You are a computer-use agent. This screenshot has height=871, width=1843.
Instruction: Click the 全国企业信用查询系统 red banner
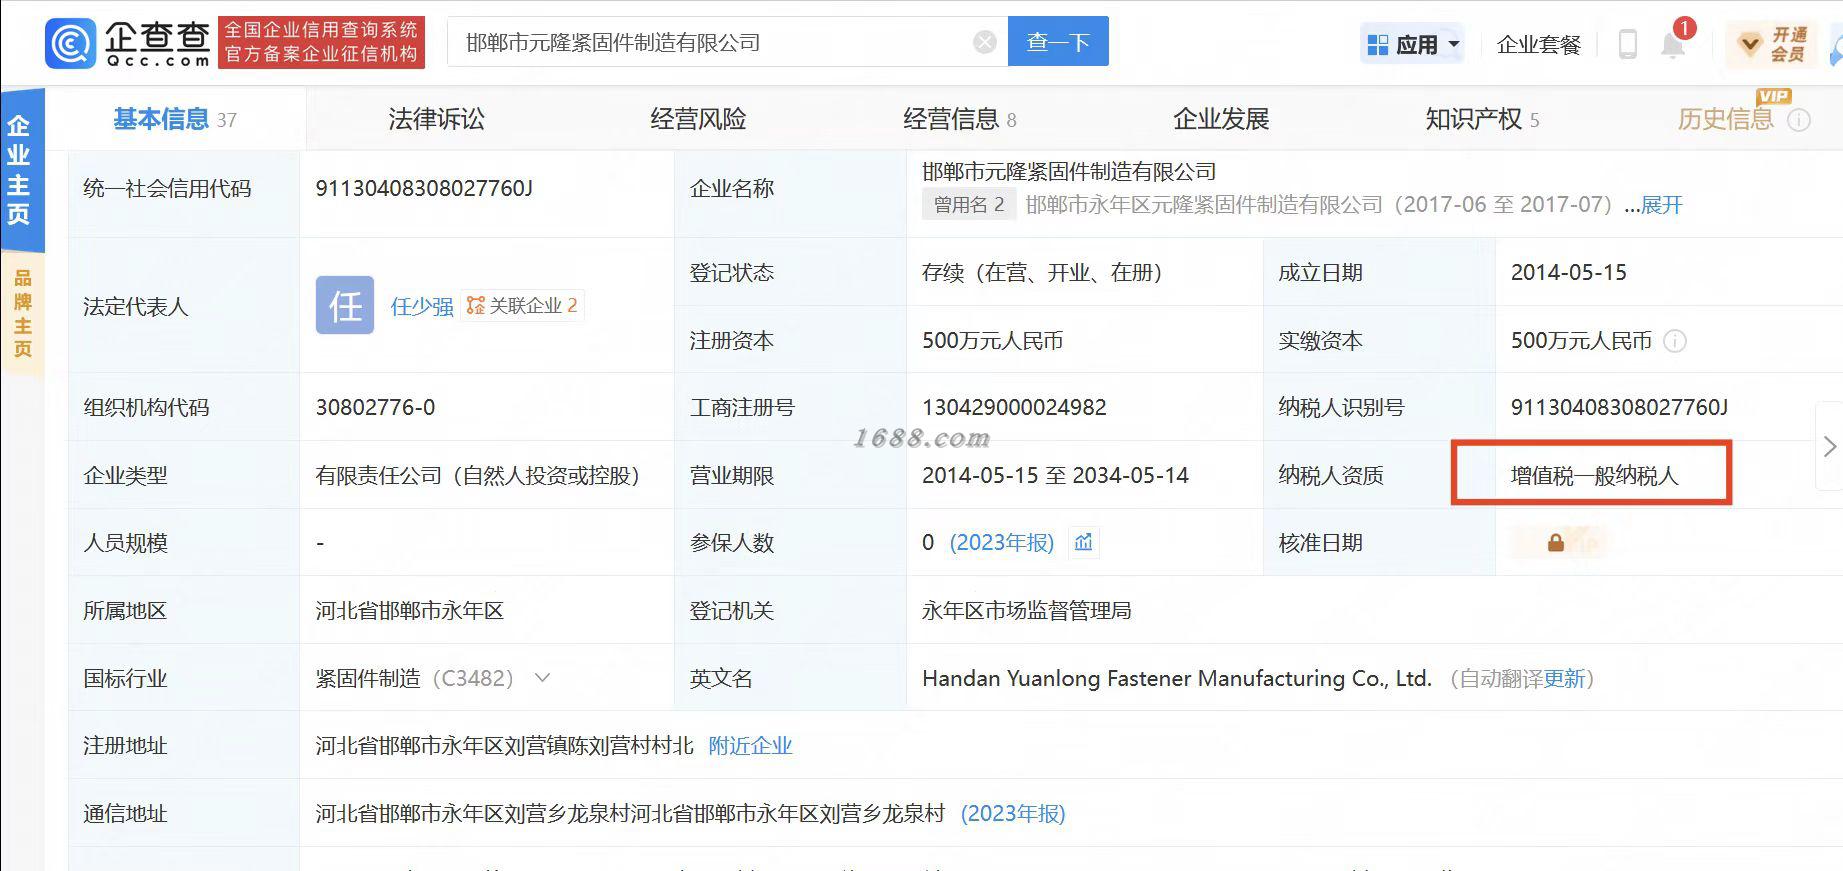pyautogui.click(x=321, y=42)
